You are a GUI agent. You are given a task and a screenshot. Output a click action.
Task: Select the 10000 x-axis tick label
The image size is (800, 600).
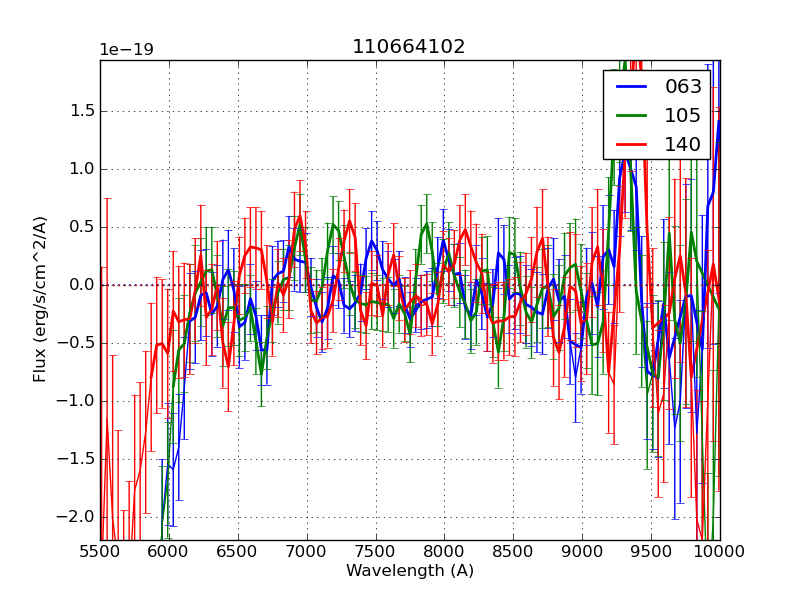[x=720, y=552]
